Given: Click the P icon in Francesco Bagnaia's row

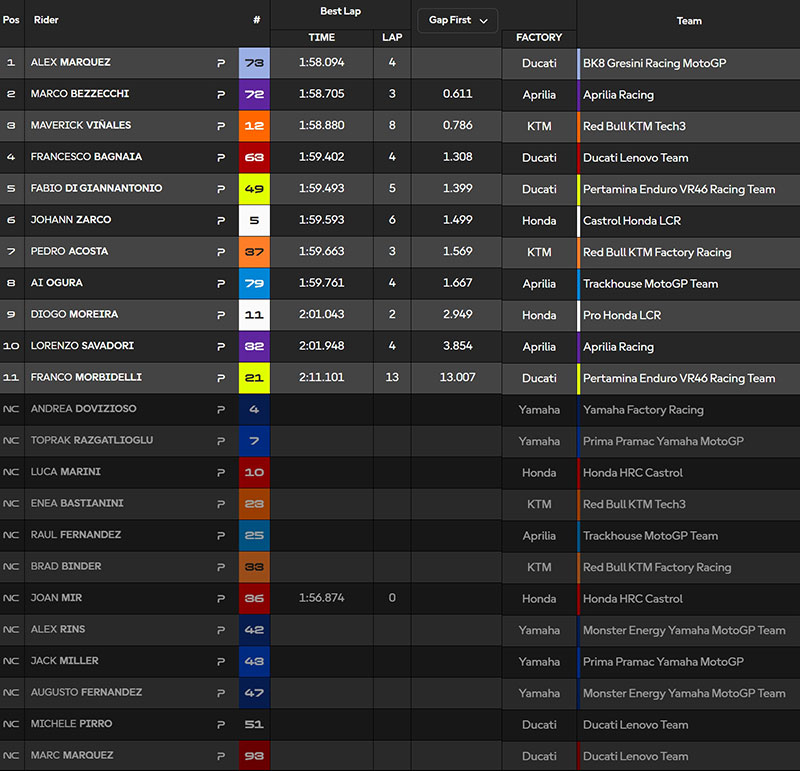Looking at the screenshot, I should 221,157.
